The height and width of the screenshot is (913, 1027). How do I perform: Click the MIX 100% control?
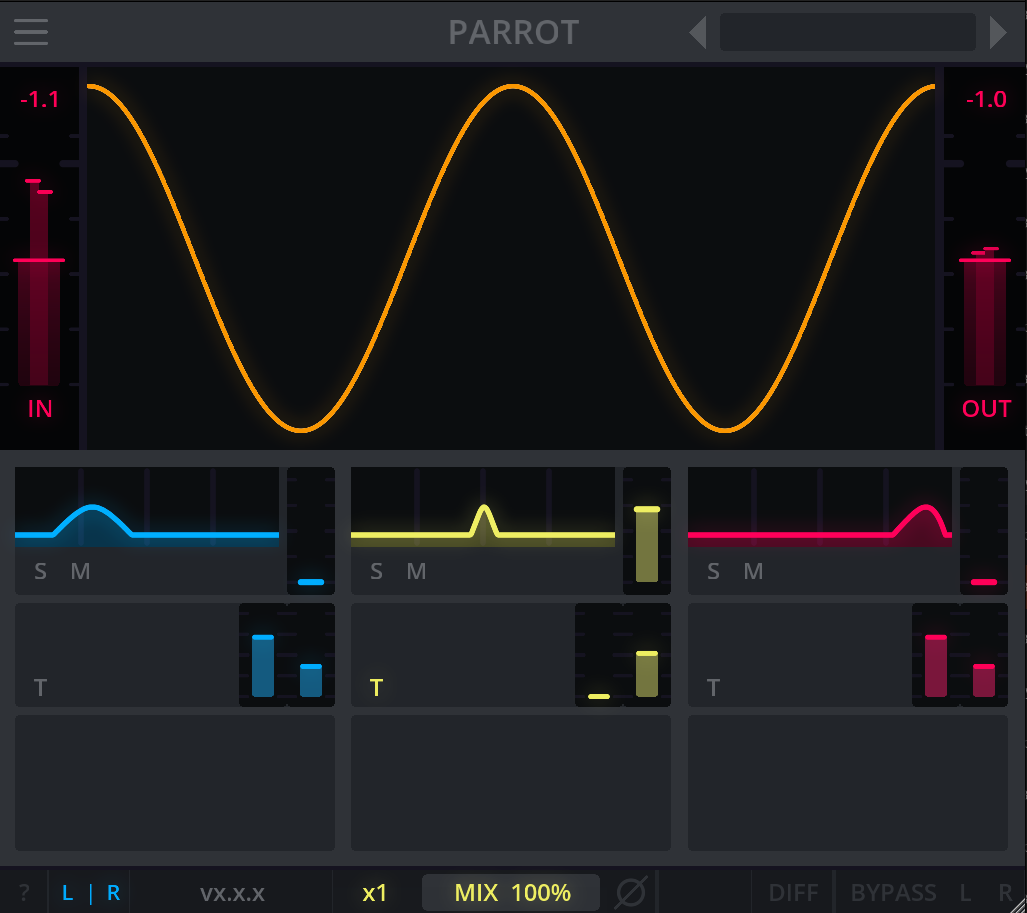(512, 893)
